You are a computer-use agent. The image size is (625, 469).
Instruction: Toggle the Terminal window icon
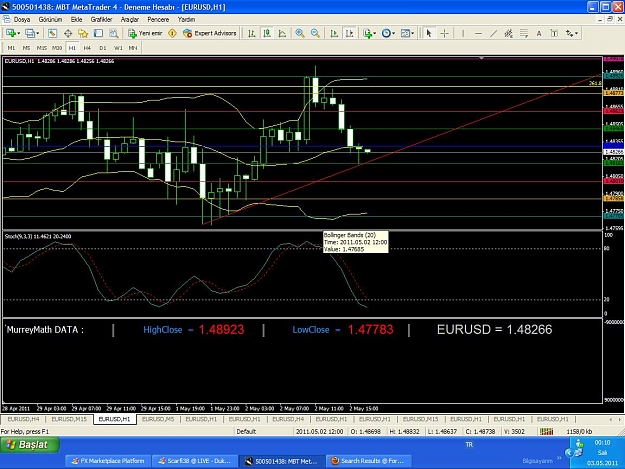(x=98, y=33)
